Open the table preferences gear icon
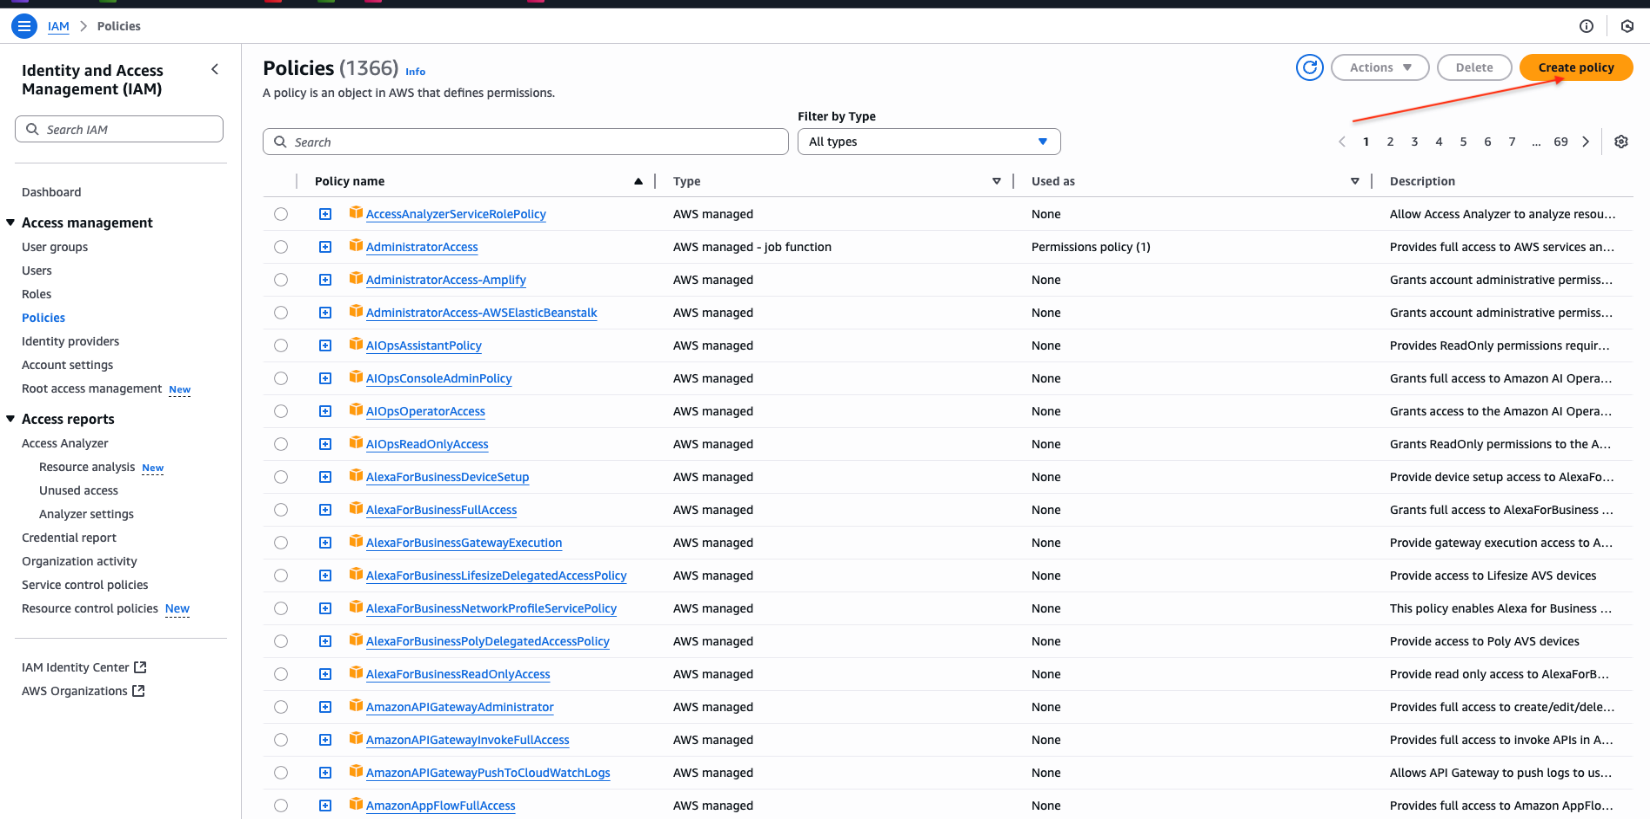Viewport: 1650px width, 819px height. pyautogui.click(x=1621, y=142)
